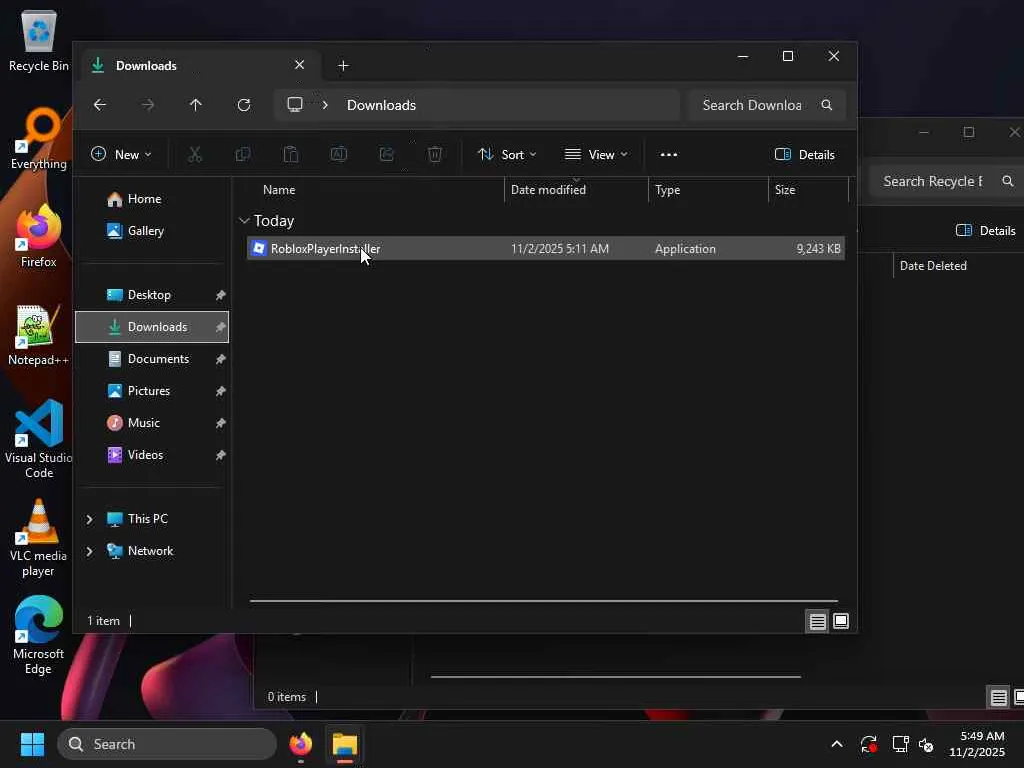Go up one folder level
The width and height of the screenshot is (1024, 768).
point(196,105)
